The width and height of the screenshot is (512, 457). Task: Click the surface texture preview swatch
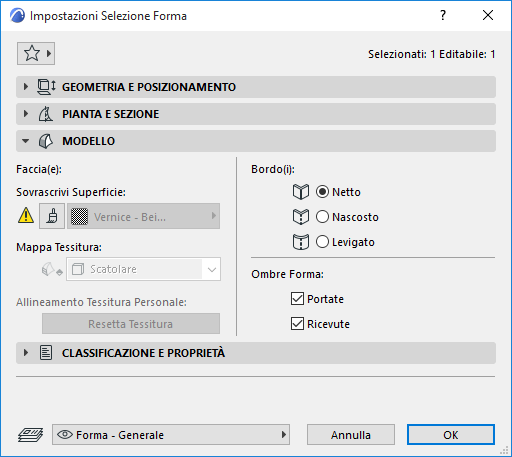[x=79, y=216]
